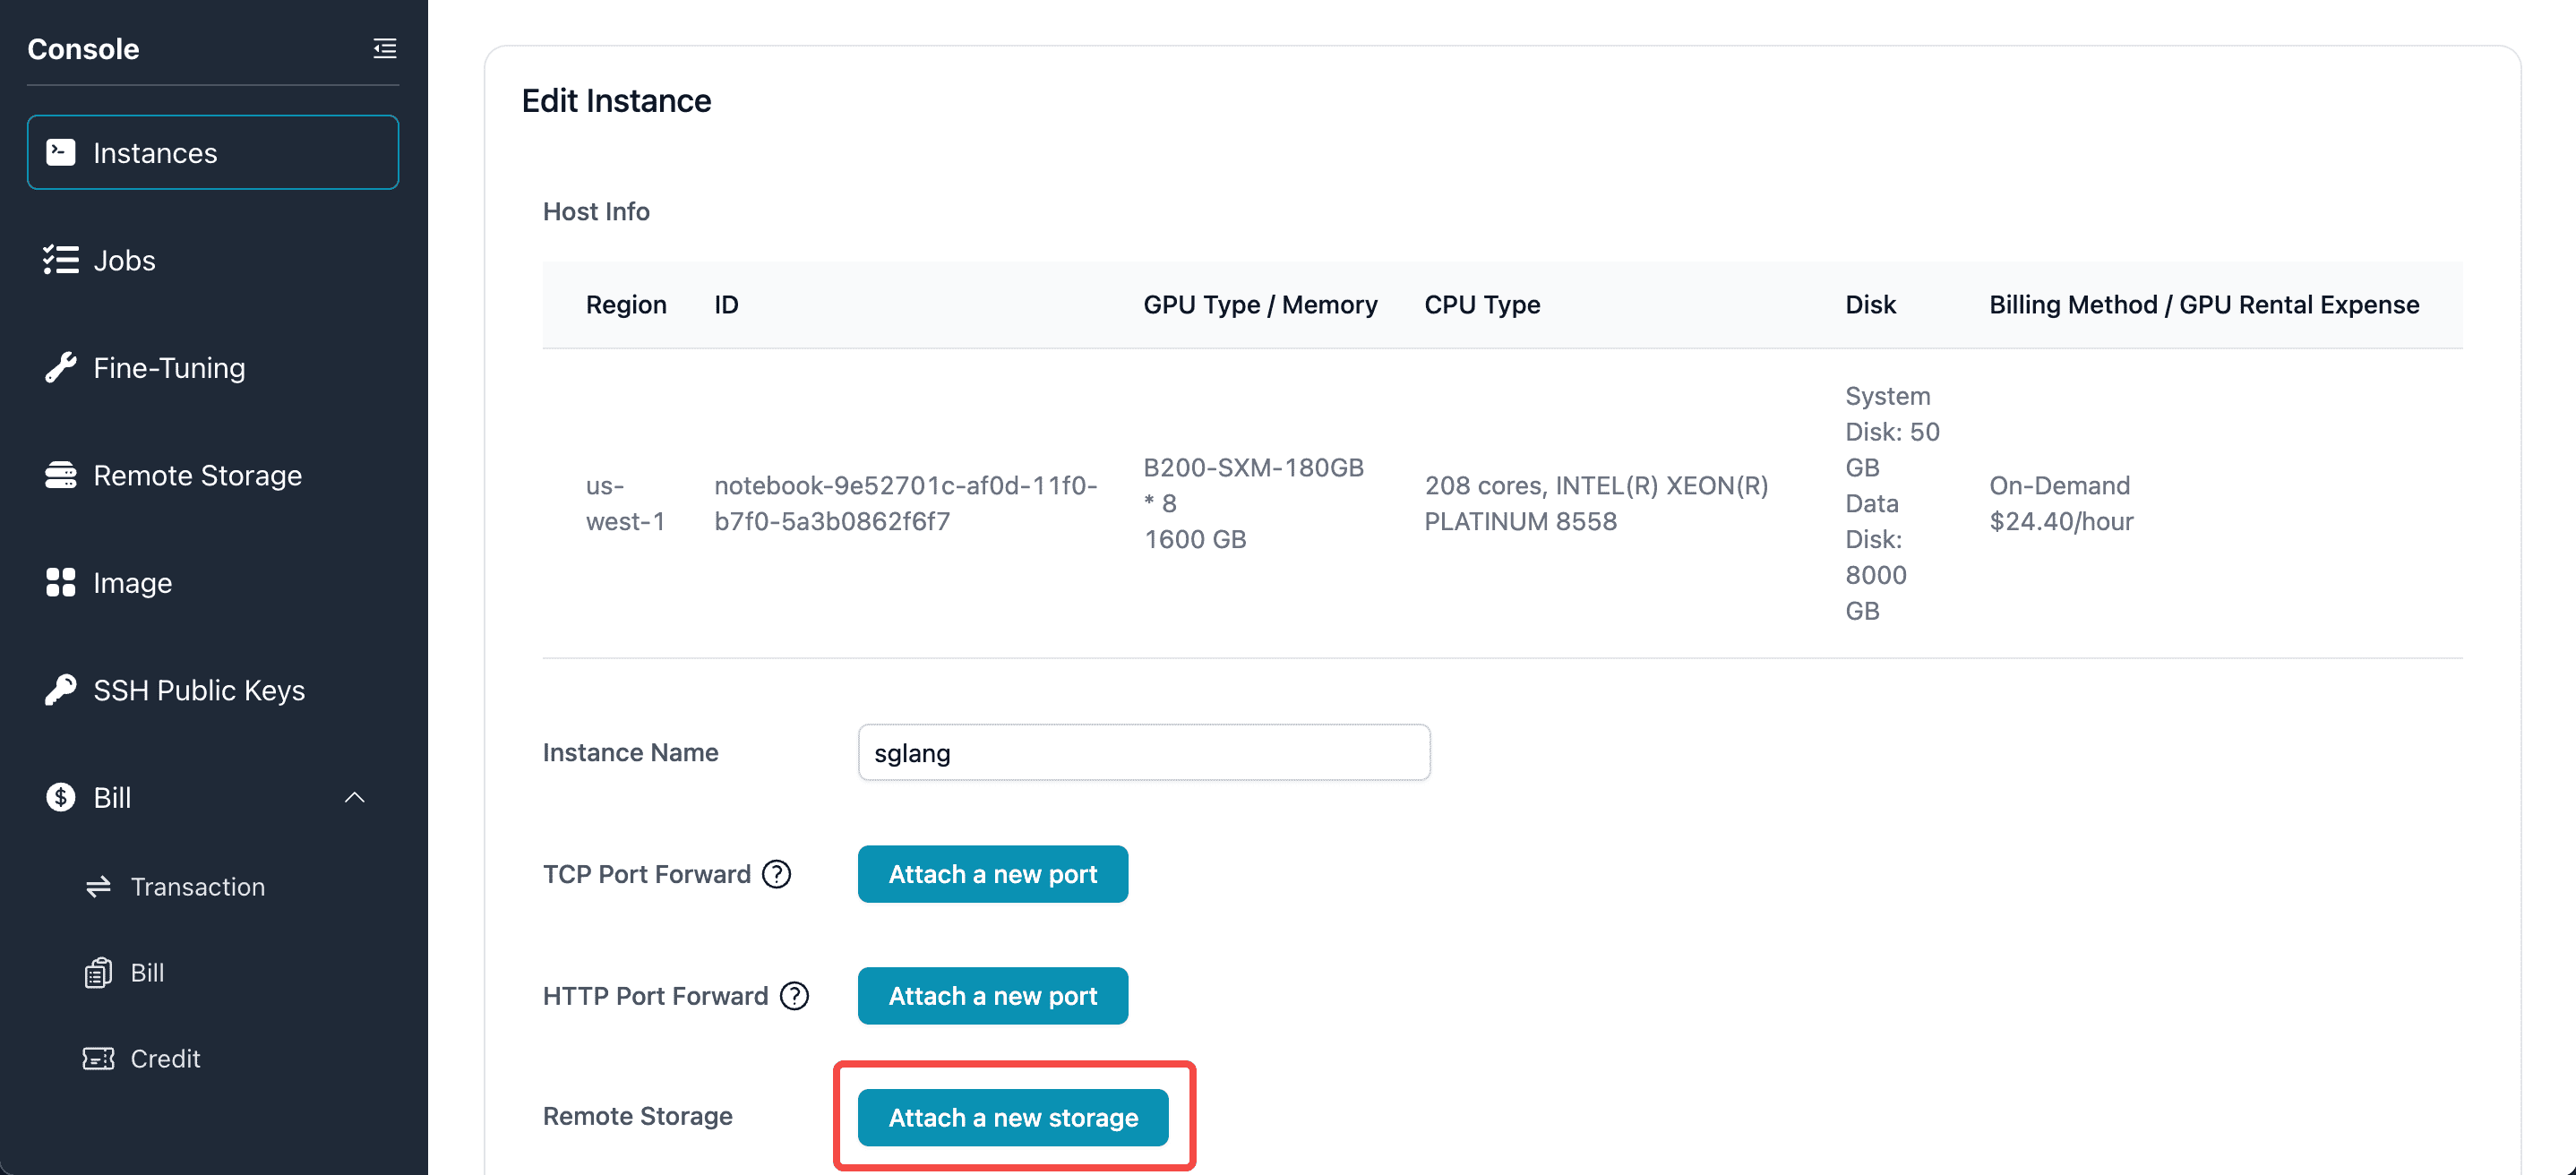The height and width of the screenshot is (1175, 2576).
Task: Open the Transaction submenu item
Action: 197,887
